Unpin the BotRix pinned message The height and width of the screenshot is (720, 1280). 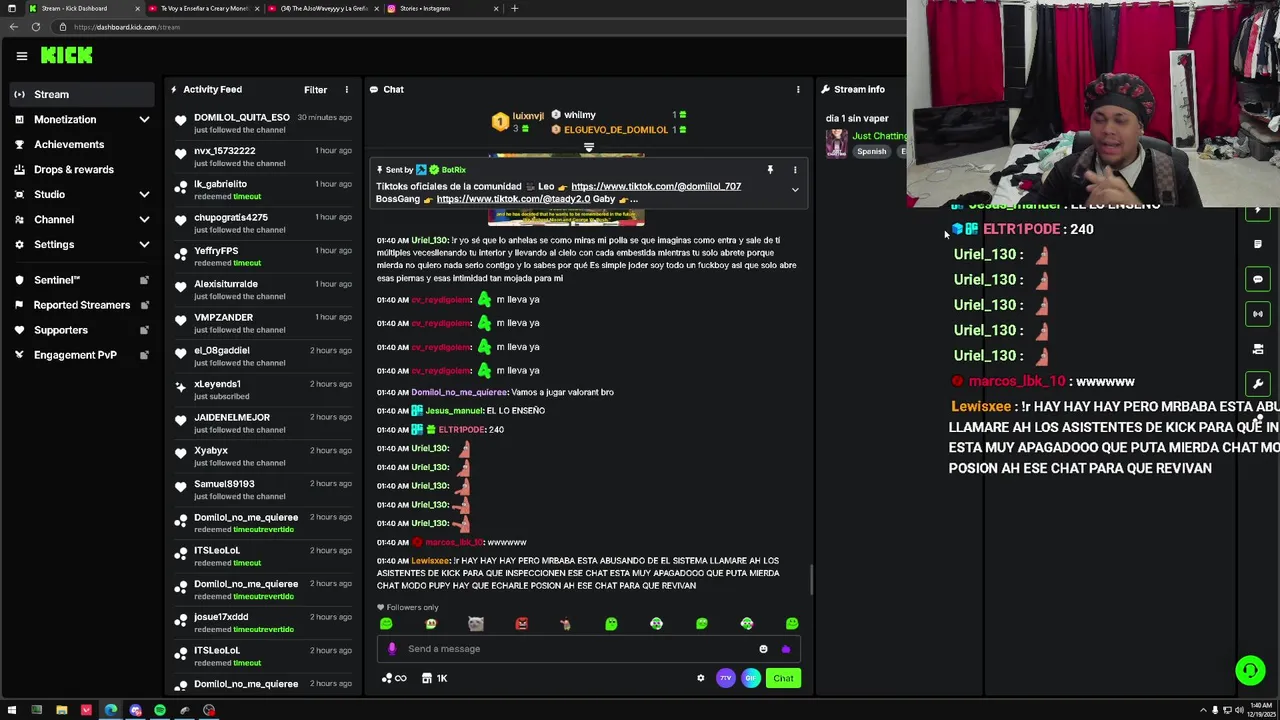click(770, 170)
